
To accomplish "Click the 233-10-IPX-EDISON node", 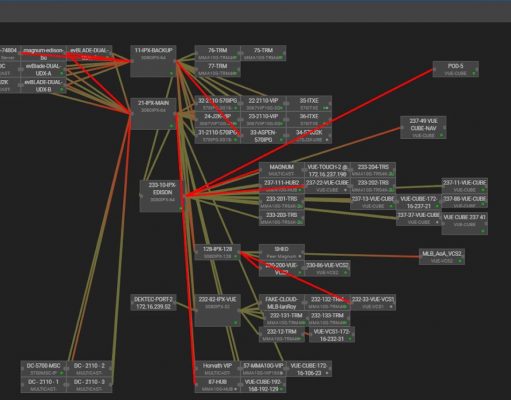I will coord(162,196).
